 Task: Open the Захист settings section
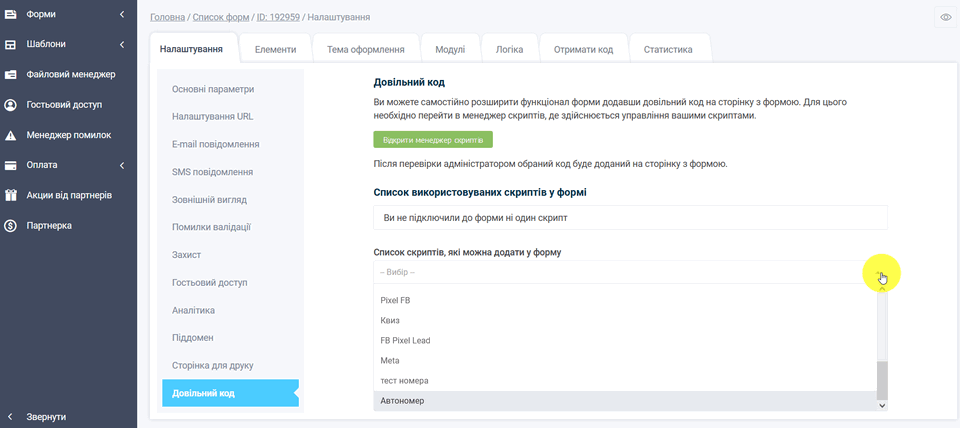[x=187, y=255]
